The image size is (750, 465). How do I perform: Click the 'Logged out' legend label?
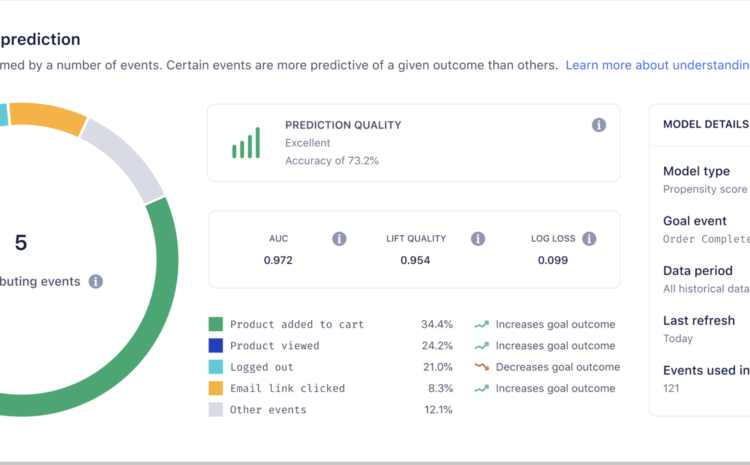point(262,367)
